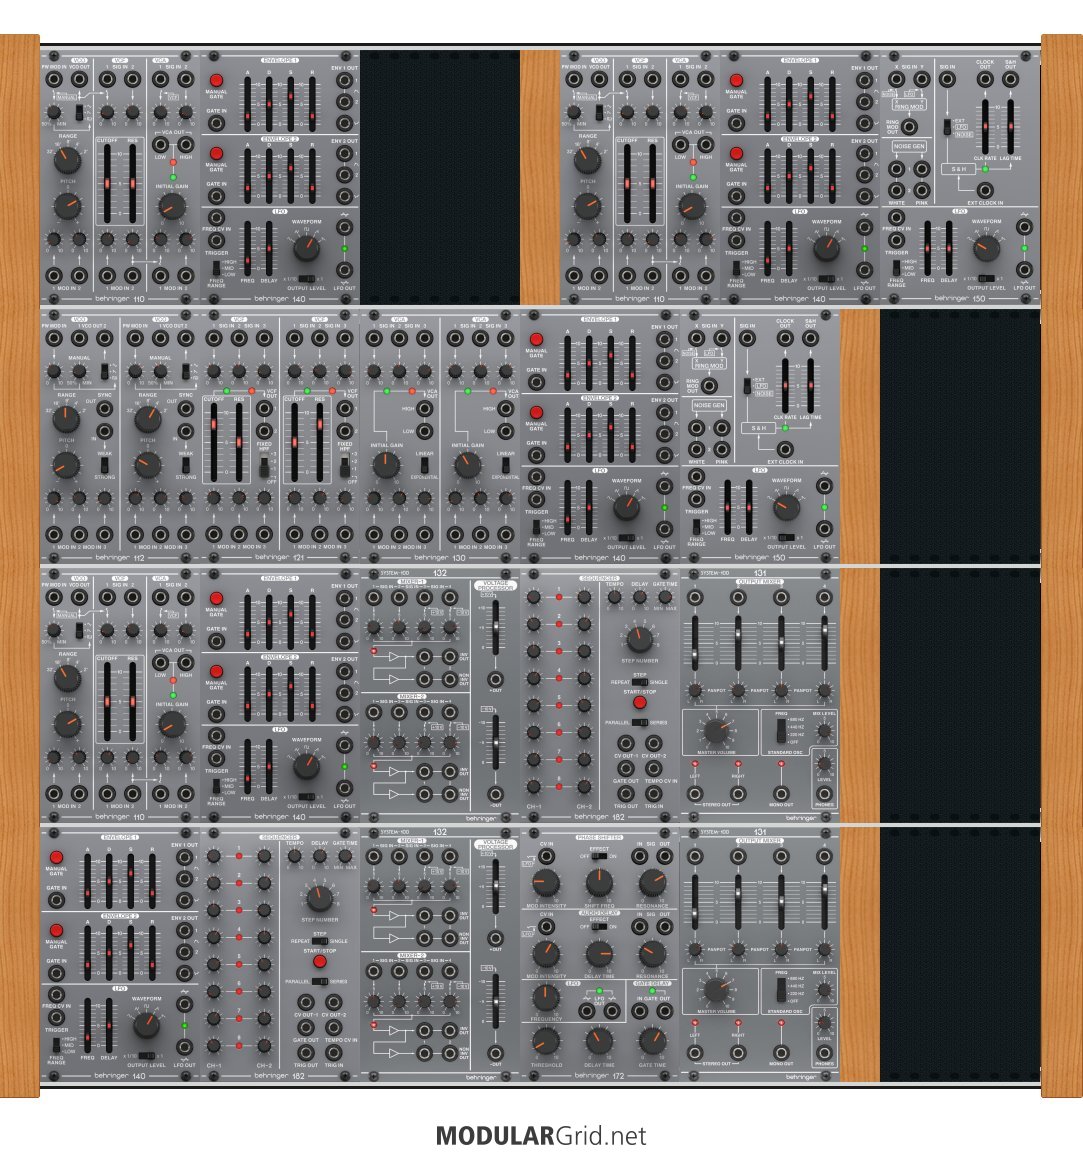
Task: Click channel 1 fader on bottom-row 131 mixer
Action: coord(694,900)
